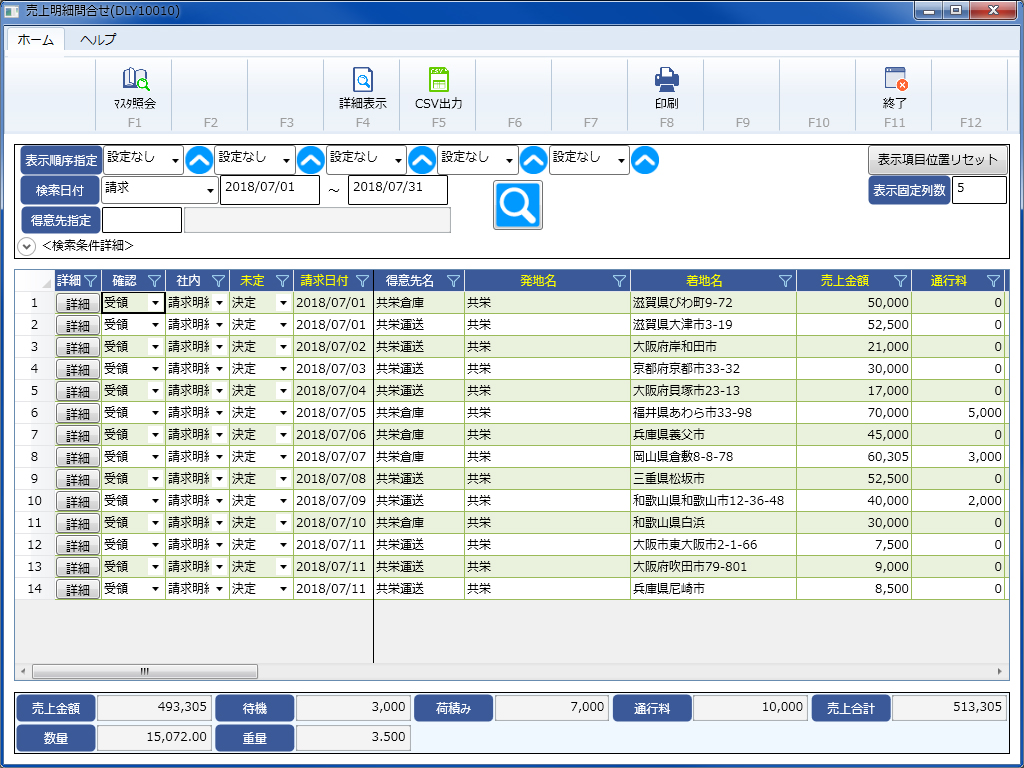Open filter on 未定 column header
1024x768 pixels.
coord(283,281)
